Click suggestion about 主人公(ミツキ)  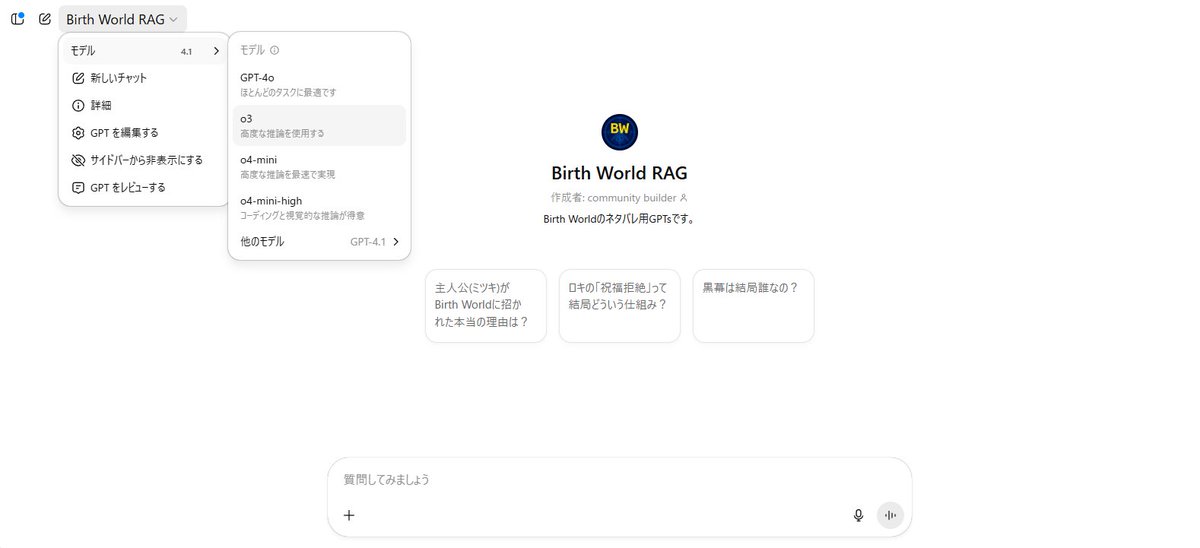[x=486, y=305]
